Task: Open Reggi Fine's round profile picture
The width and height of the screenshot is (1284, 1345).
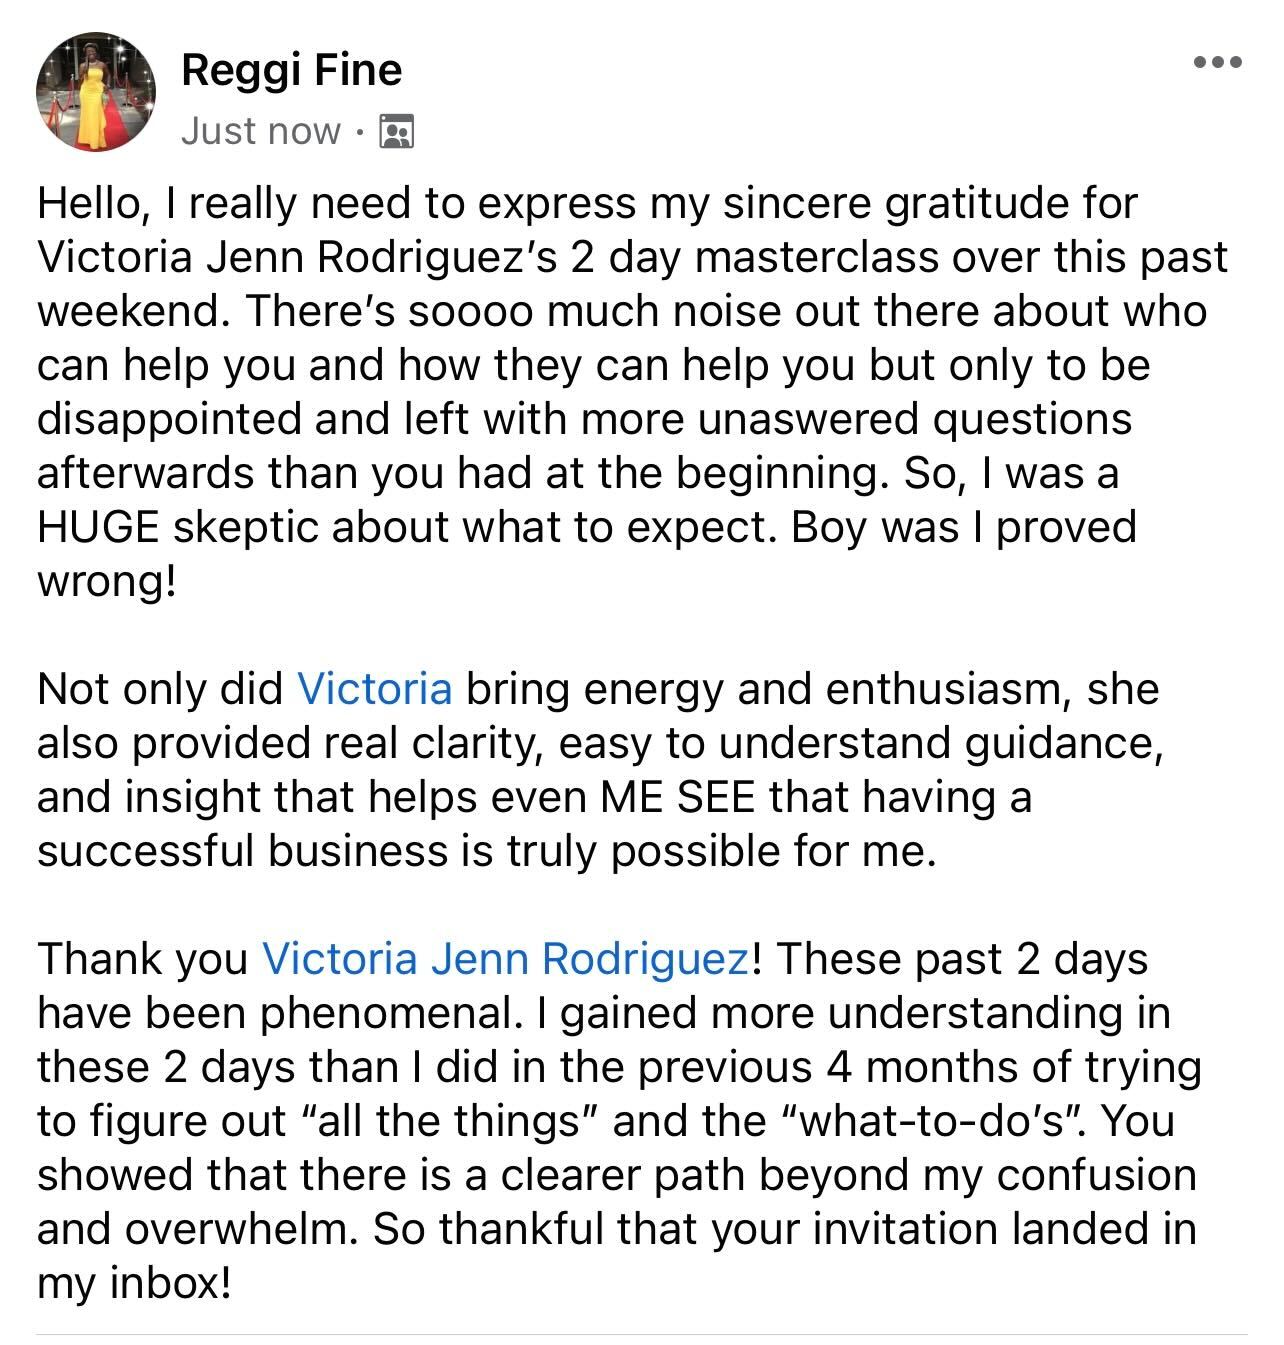Action: pos(96,92)
